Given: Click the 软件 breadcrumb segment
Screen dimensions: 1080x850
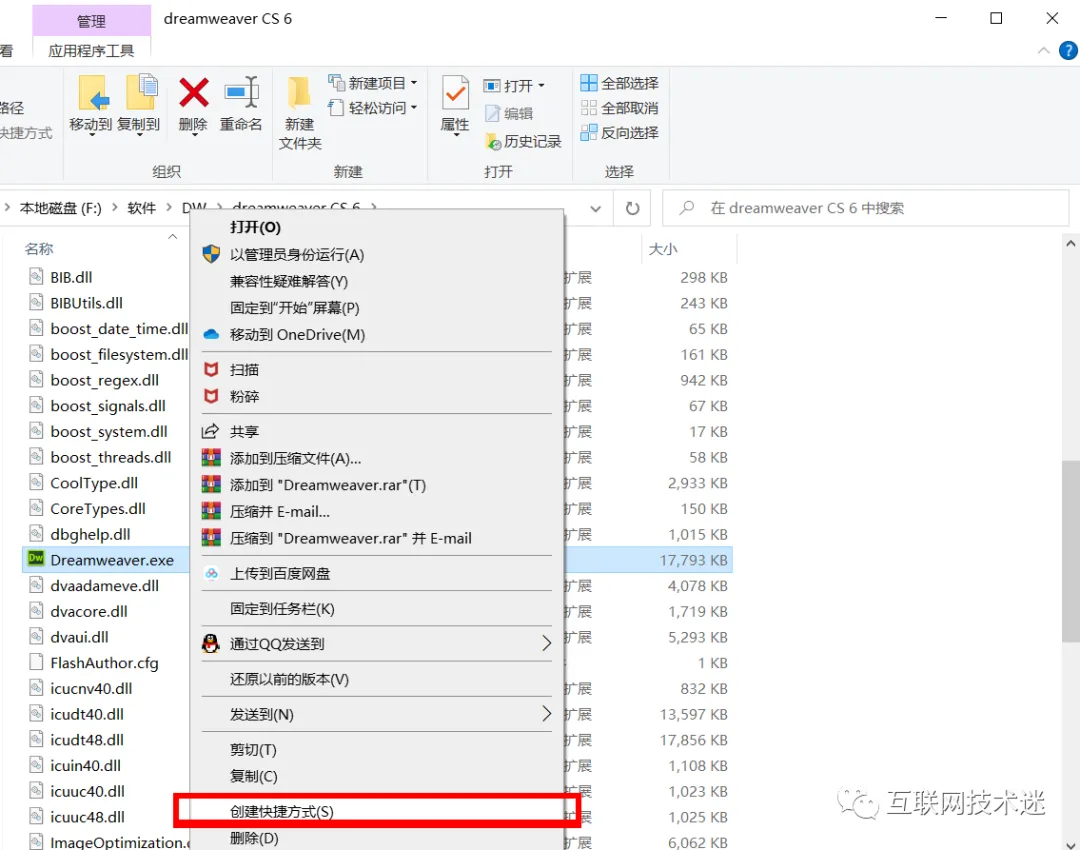Looking at the screenshot, I should (x=142, y=208).
